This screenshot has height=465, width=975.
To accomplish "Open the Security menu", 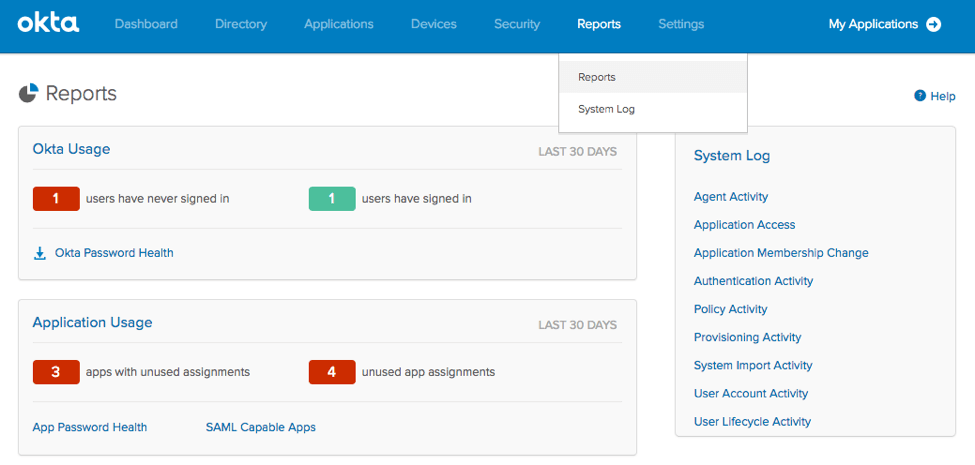I will 517,24.
